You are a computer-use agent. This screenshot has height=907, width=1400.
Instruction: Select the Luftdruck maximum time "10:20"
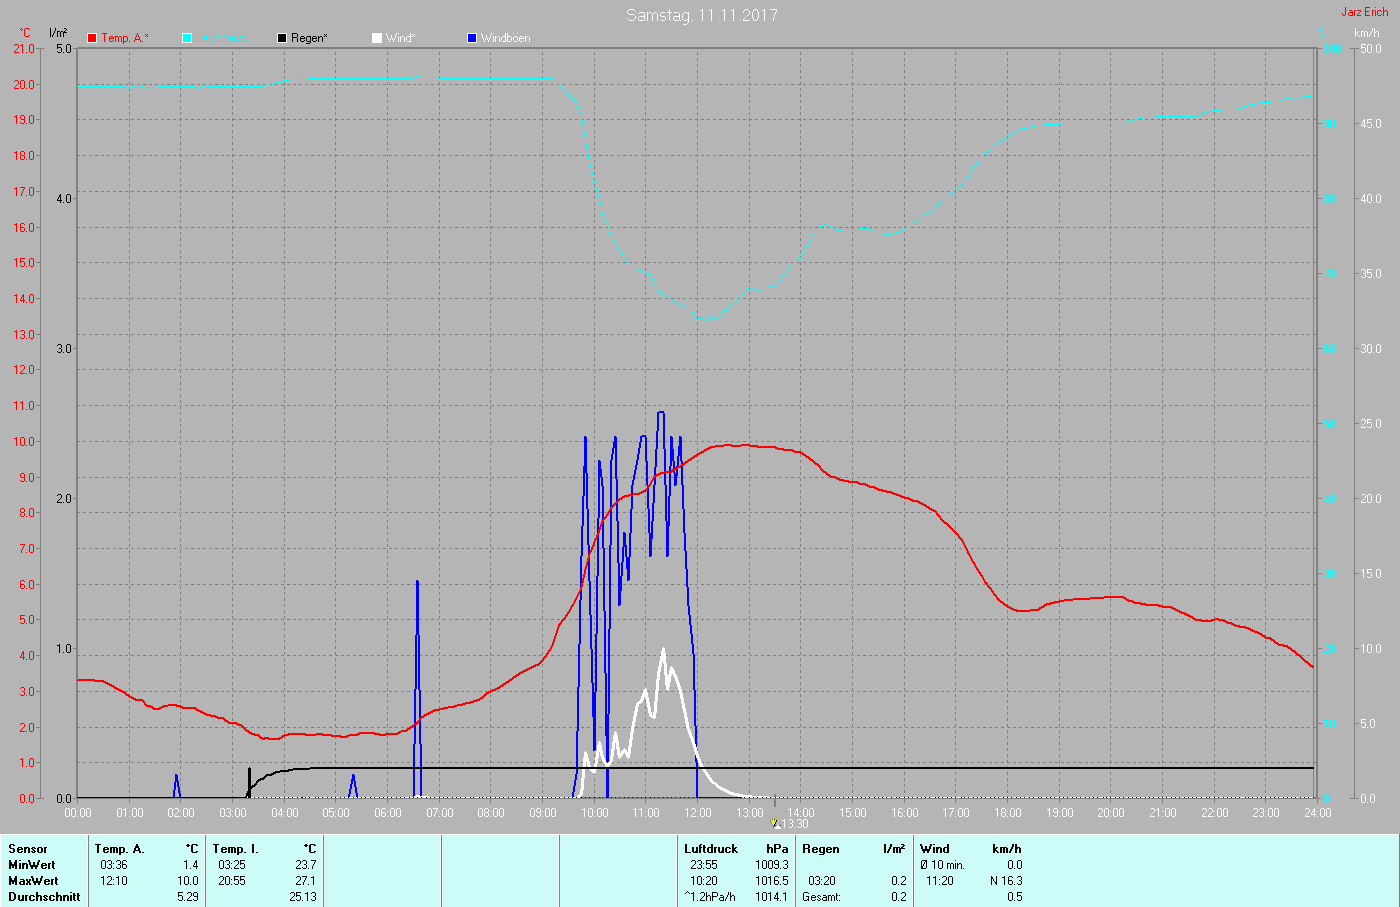pos(704,881)
